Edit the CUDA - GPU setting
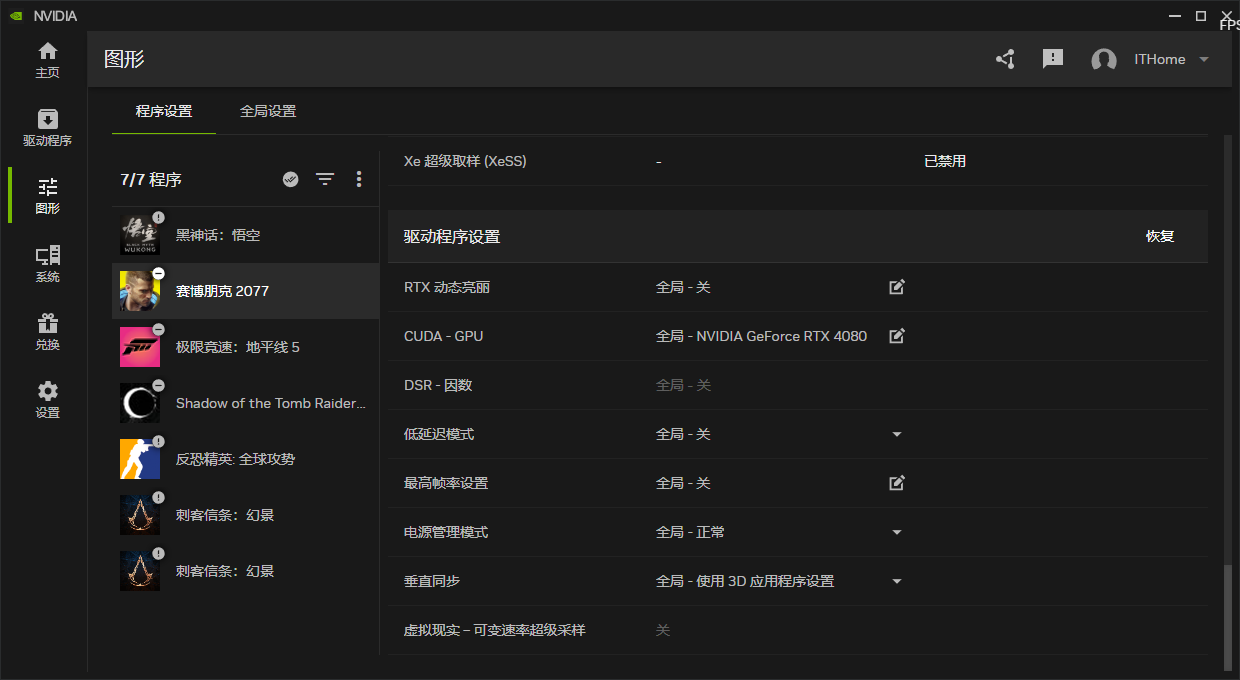The image size is (1240, 680). (x=897, y=336)
